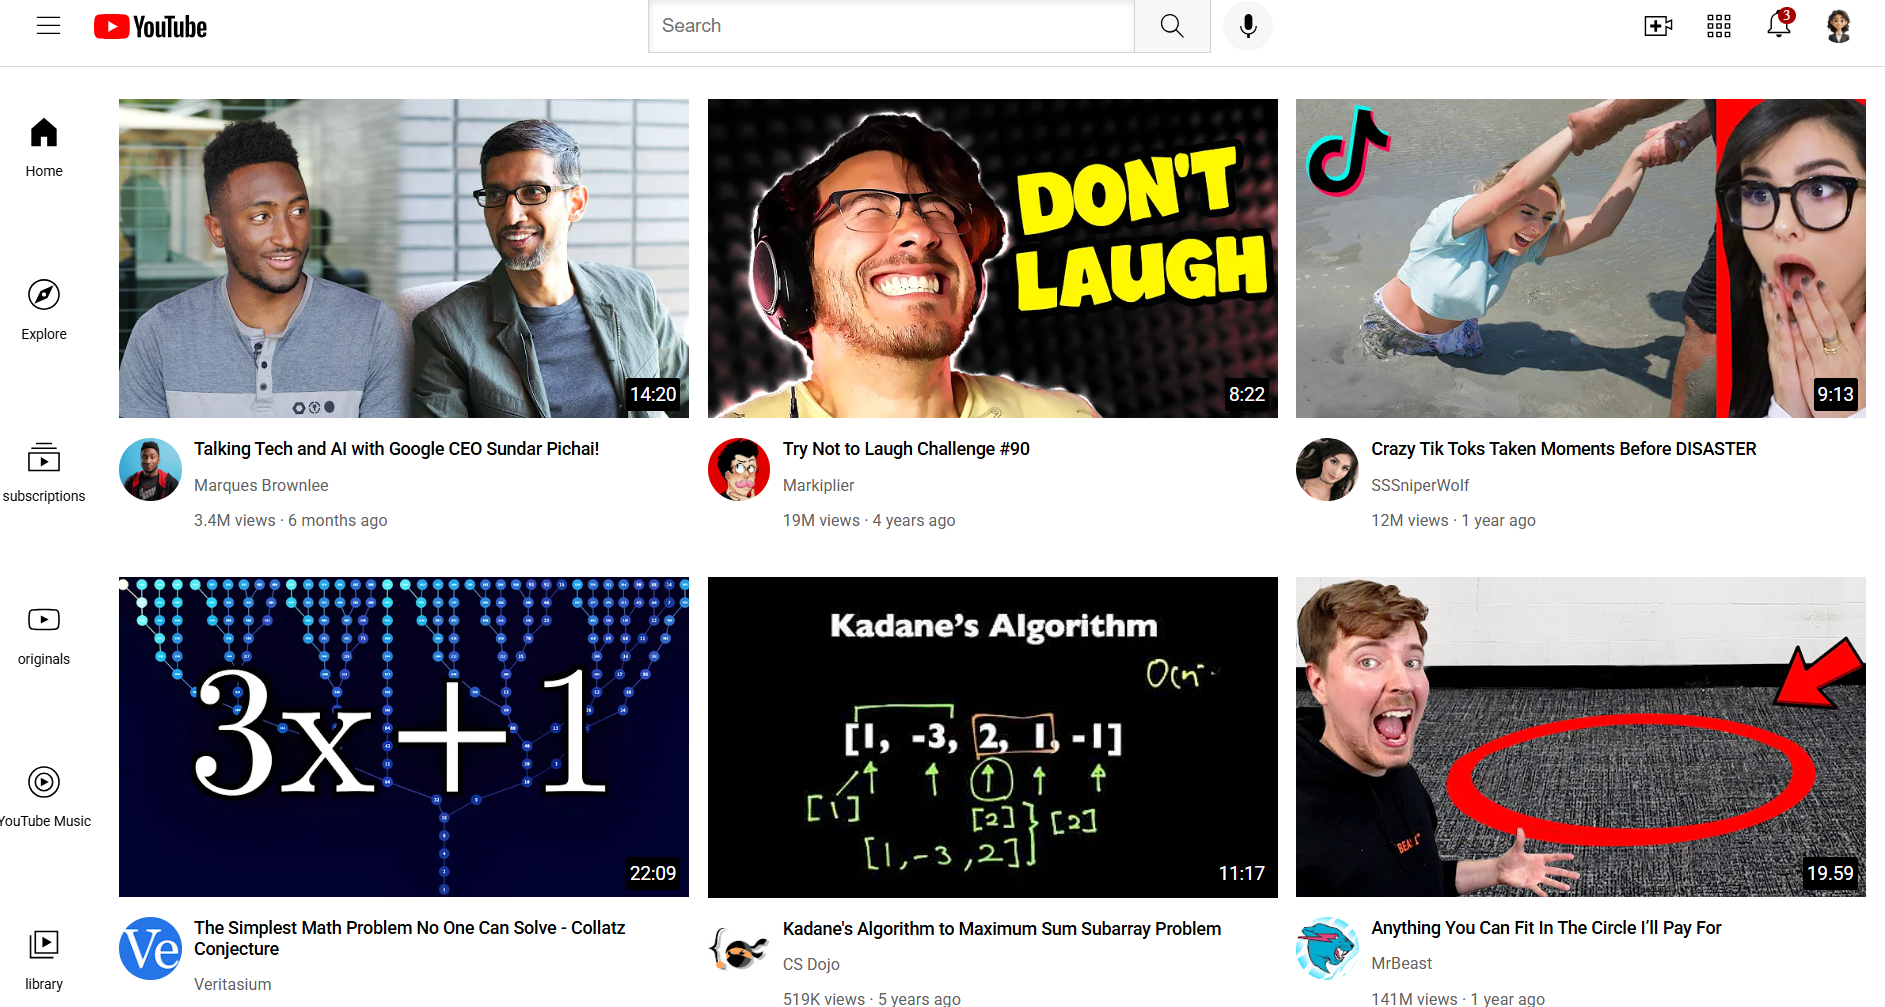Open library in the sidebar
Viewport: 1885px width, 1007px height.
44,959
